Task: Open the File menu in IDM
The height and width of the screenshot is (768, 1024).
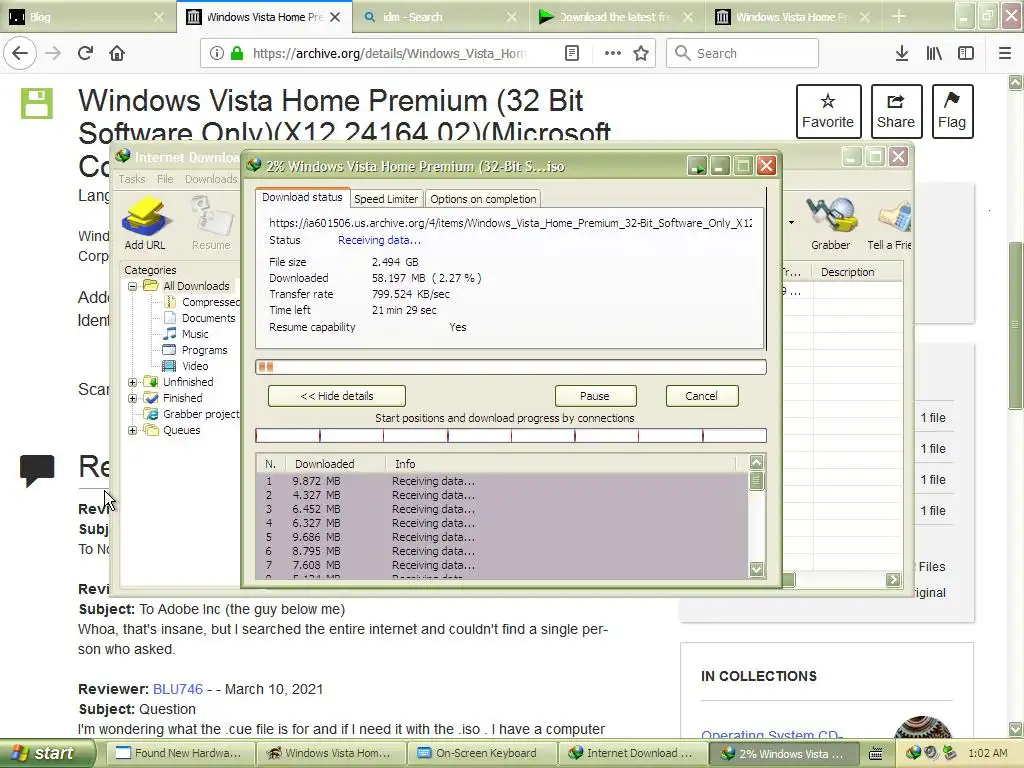Action: point(165,179)
